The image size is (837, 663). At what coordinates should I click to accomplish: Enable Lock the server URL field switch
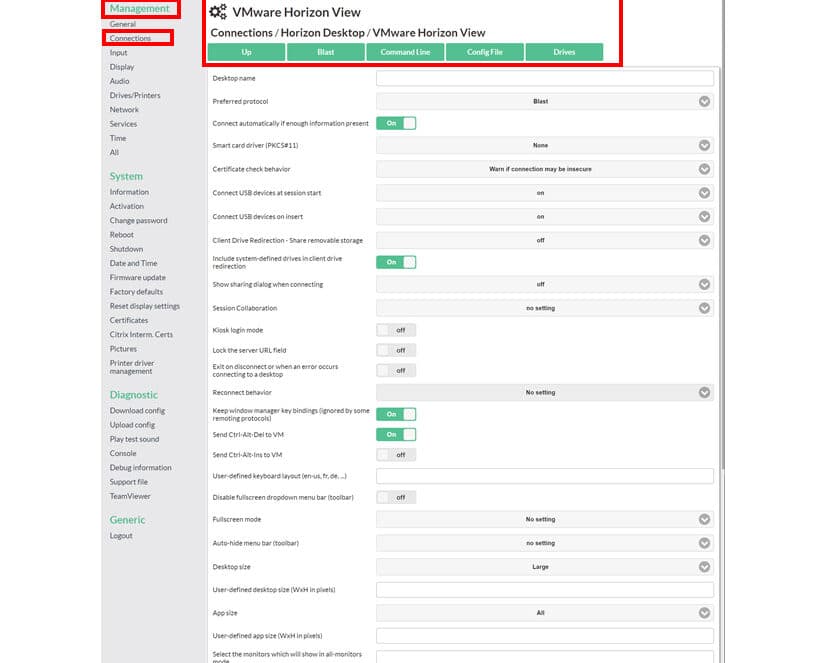[396, 350]
